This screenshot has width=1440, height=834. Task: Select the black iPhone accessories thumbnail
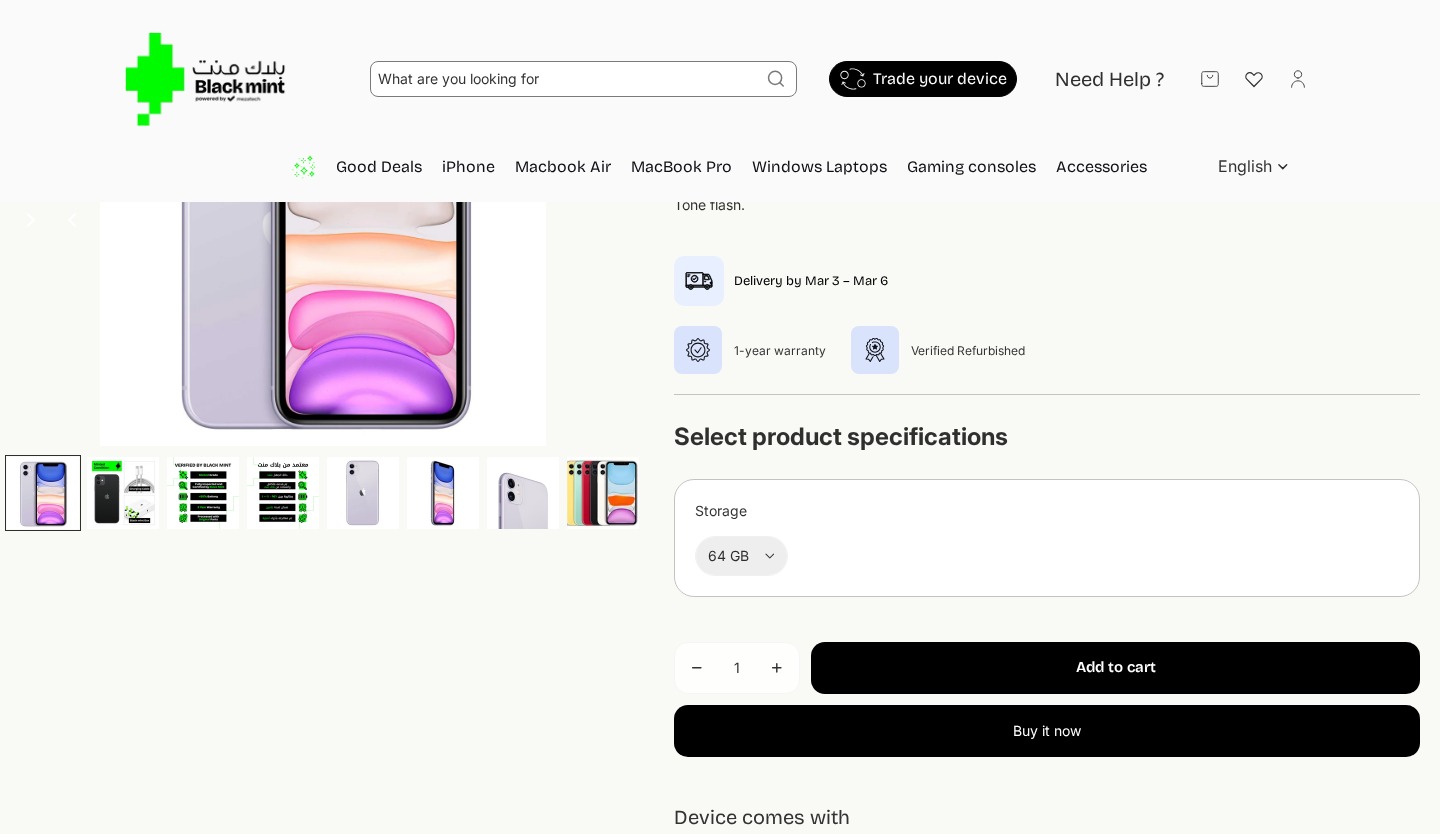coord(123,493)
